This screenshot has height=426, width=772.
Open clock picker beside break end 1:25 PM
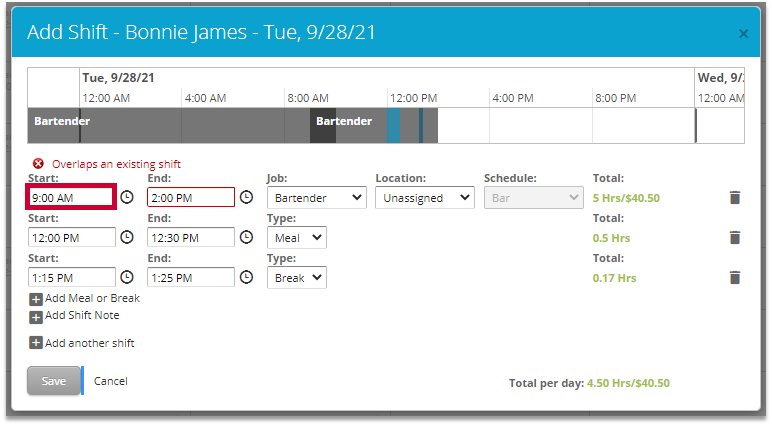(x=246, y=277)
